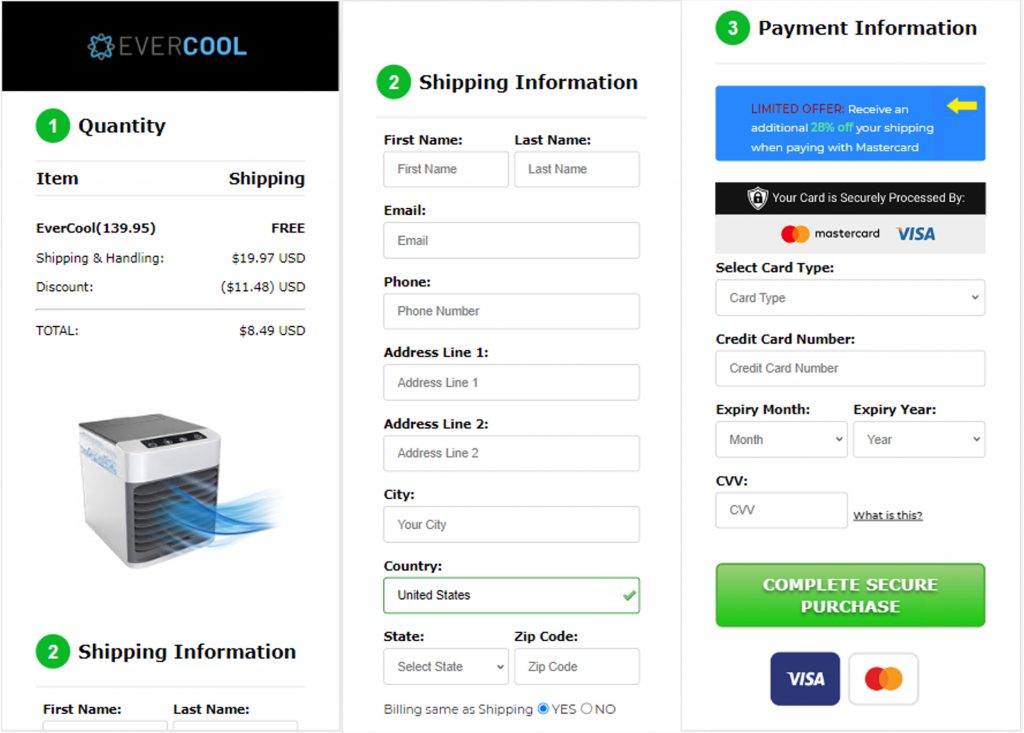Expand the Expiry Year dropdown
The image size is (1024, 733).
918,440
